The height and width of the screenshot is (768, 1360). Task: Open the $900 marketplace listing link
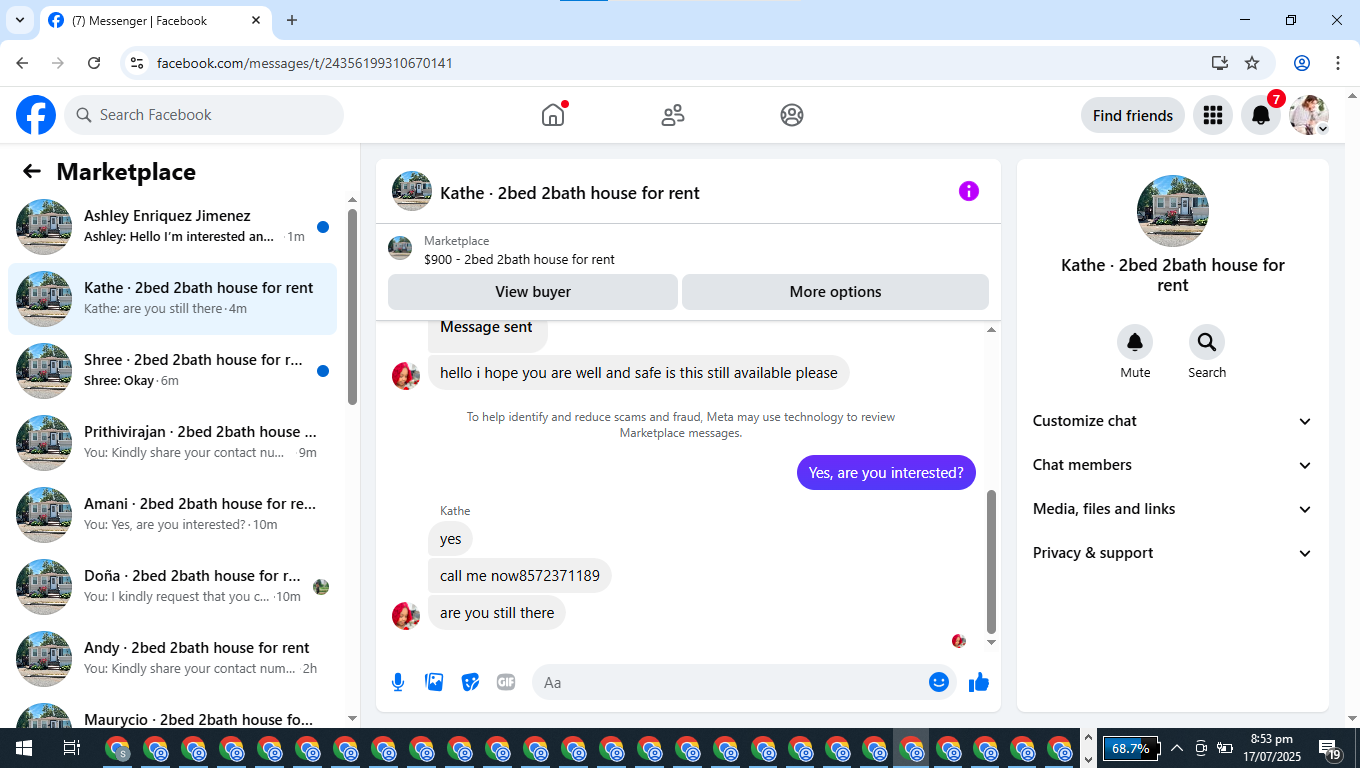point(519,259)
